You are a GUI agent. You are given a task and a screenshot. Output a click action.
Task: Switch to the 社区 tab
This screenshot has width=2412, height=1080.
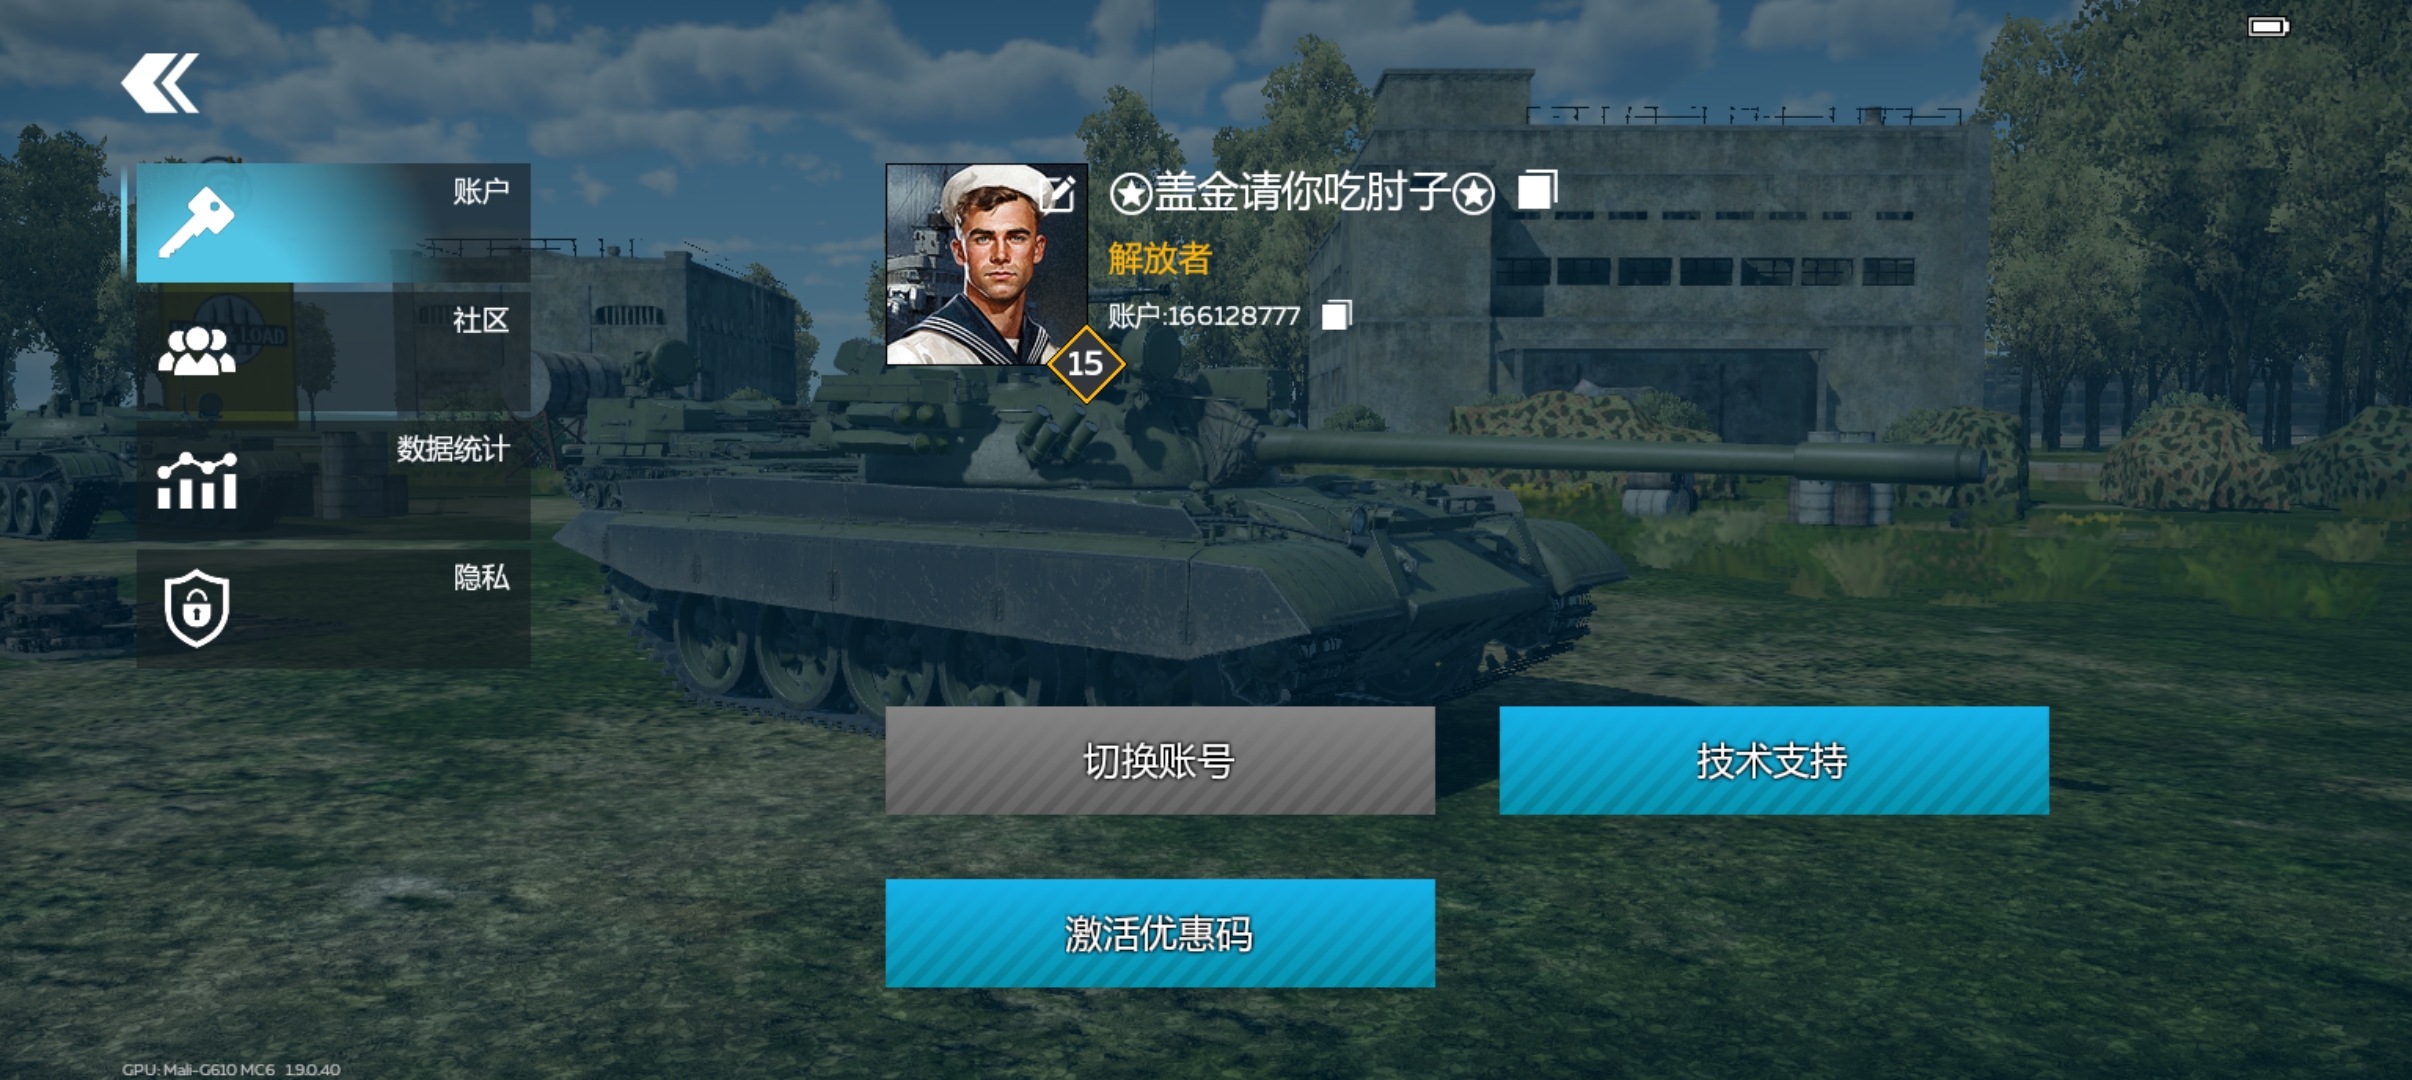[x=333, y=352]
